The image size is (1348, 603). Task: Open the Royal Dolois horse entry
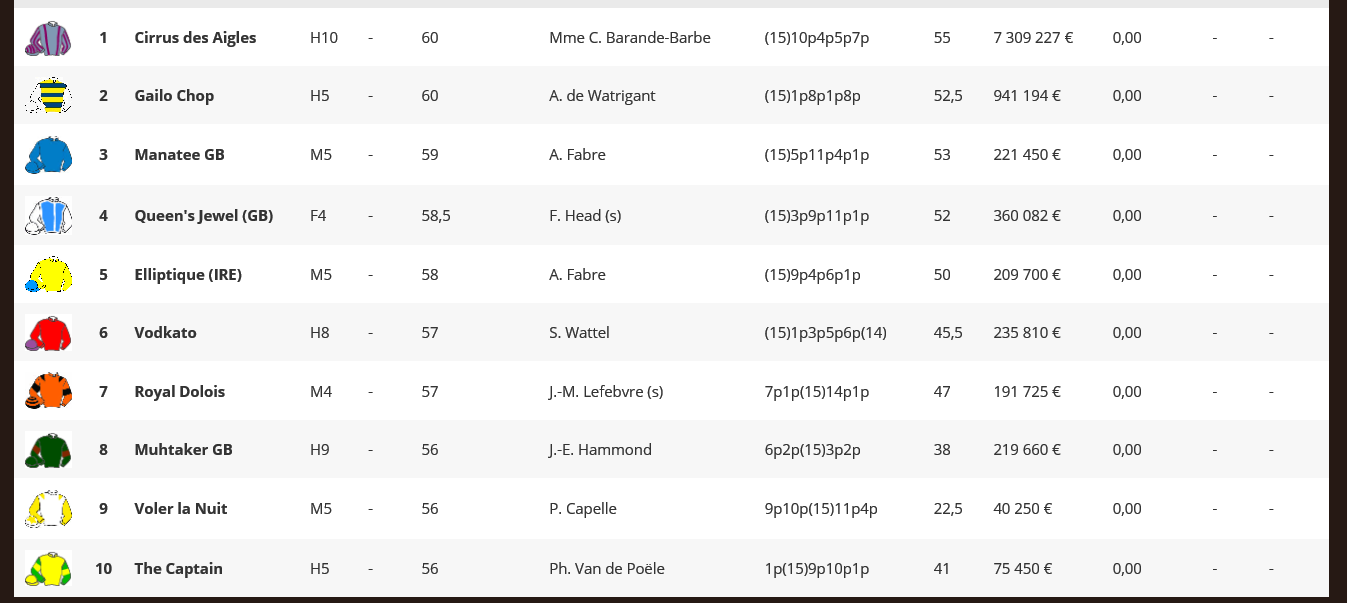click(x=180, y=391)
